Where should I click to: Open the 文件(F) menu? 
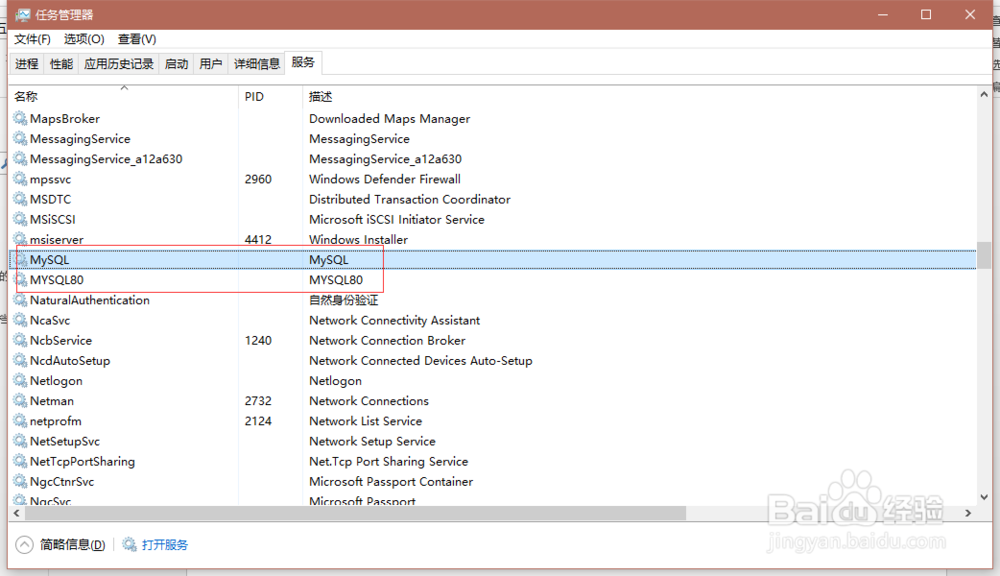(31, 39)
